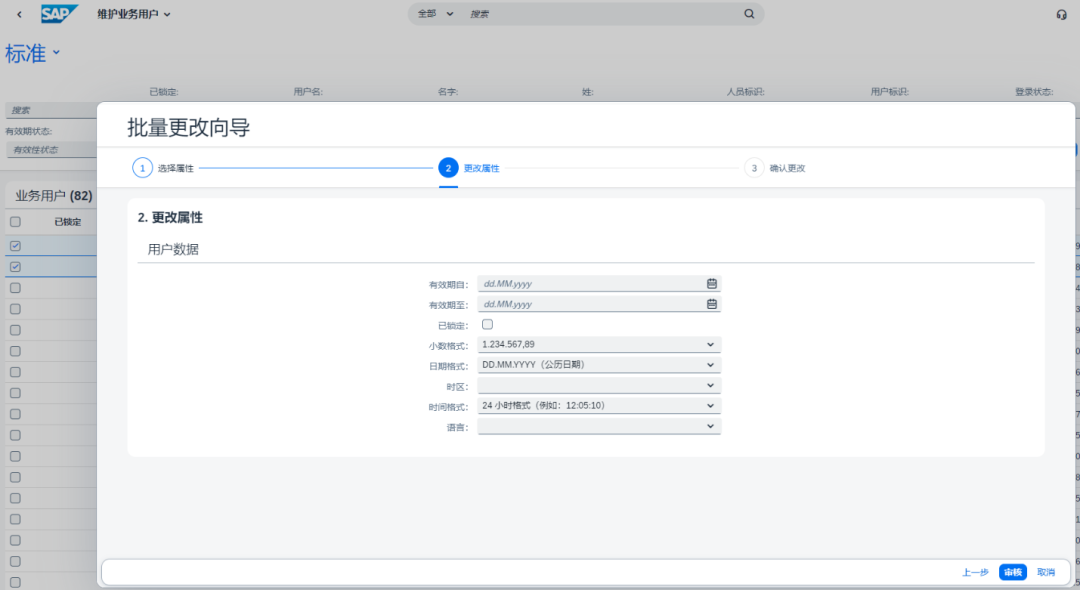Viewport: 1080px width, 590px height.
Task: Open the calendar picker for 有效期至
Action: (711, 303)
